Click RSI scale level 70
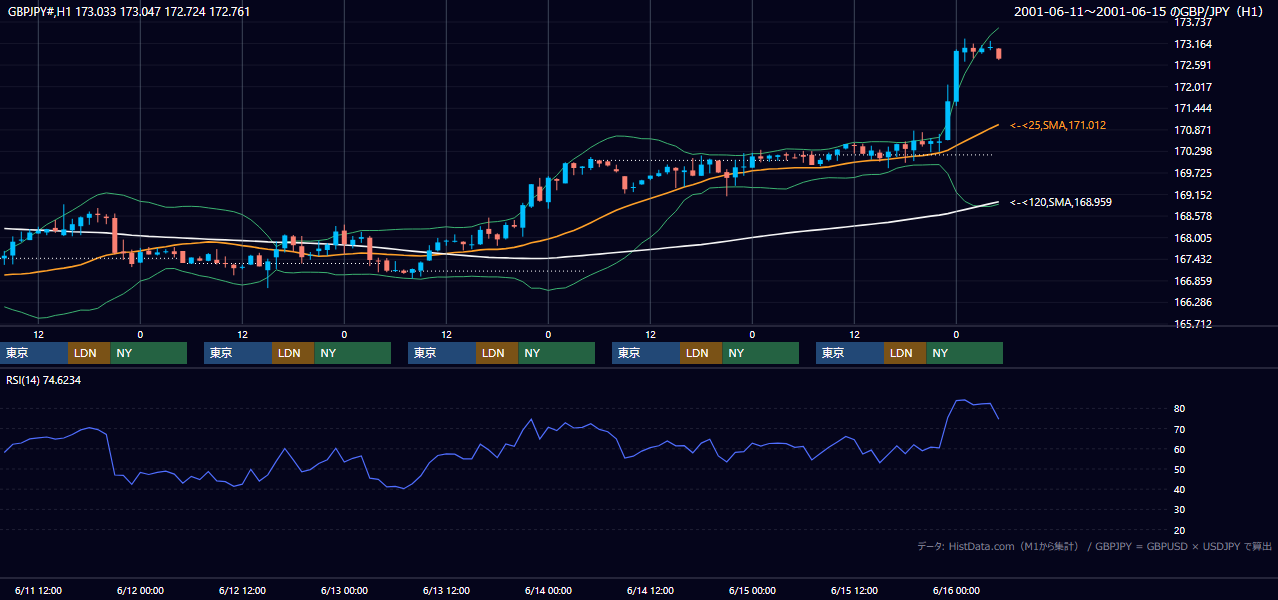 click(1179, 429)
